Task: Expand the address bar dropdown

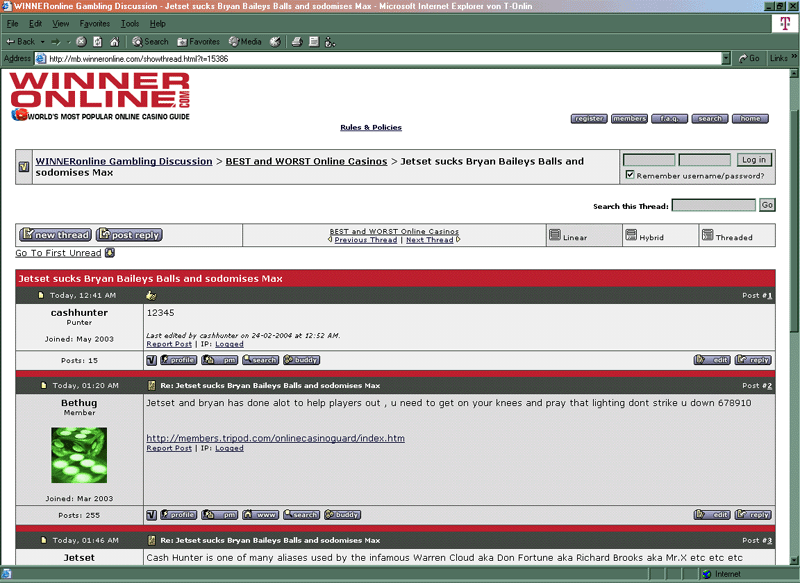Action: 726,59
